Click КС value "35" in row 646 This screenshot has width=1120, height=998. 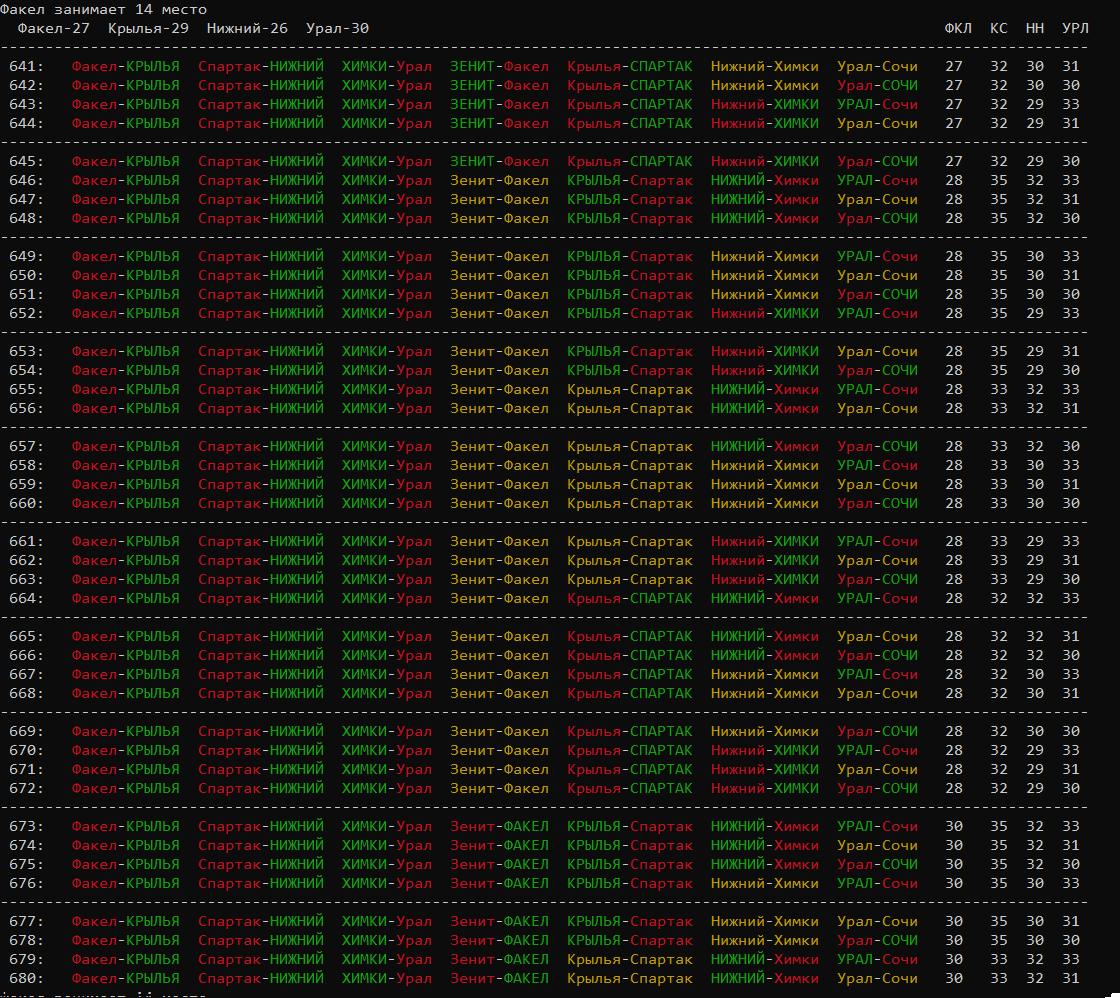pyautogui.click(x=999, y=180)
